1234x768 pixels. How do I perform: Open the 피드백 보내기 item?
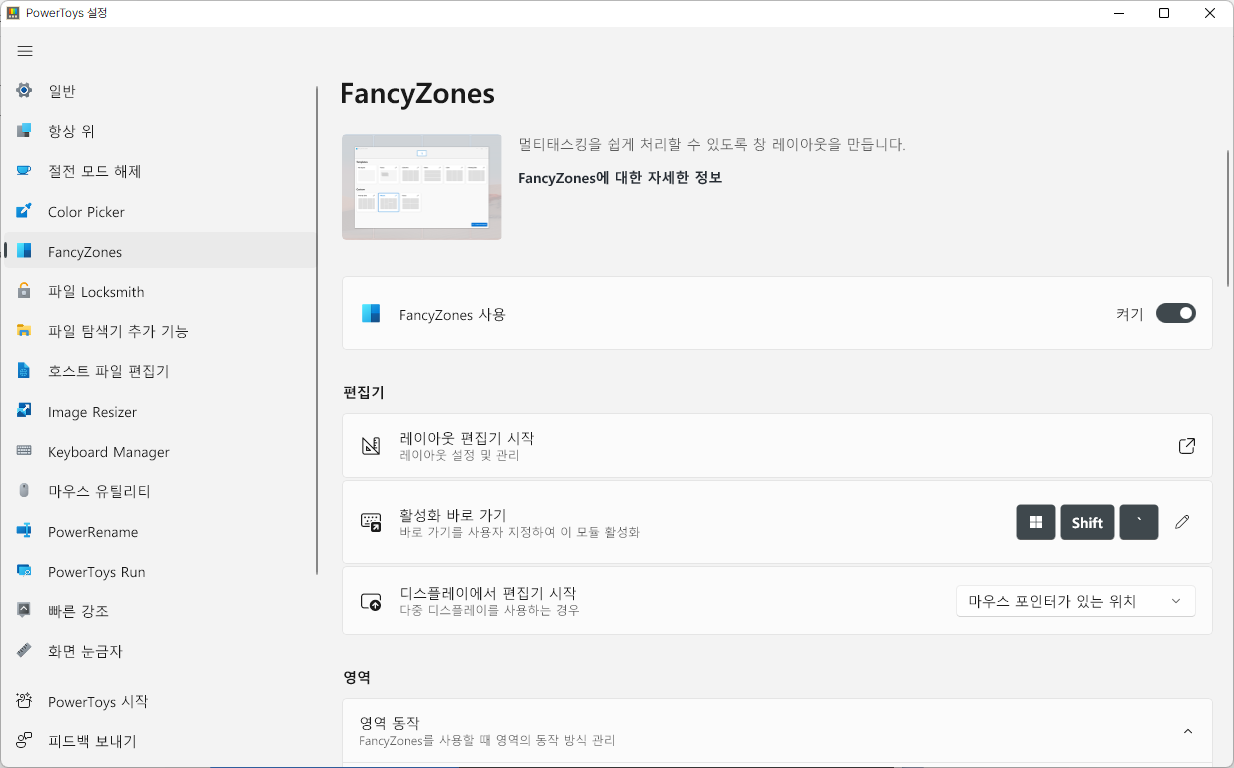coord(160,741)
